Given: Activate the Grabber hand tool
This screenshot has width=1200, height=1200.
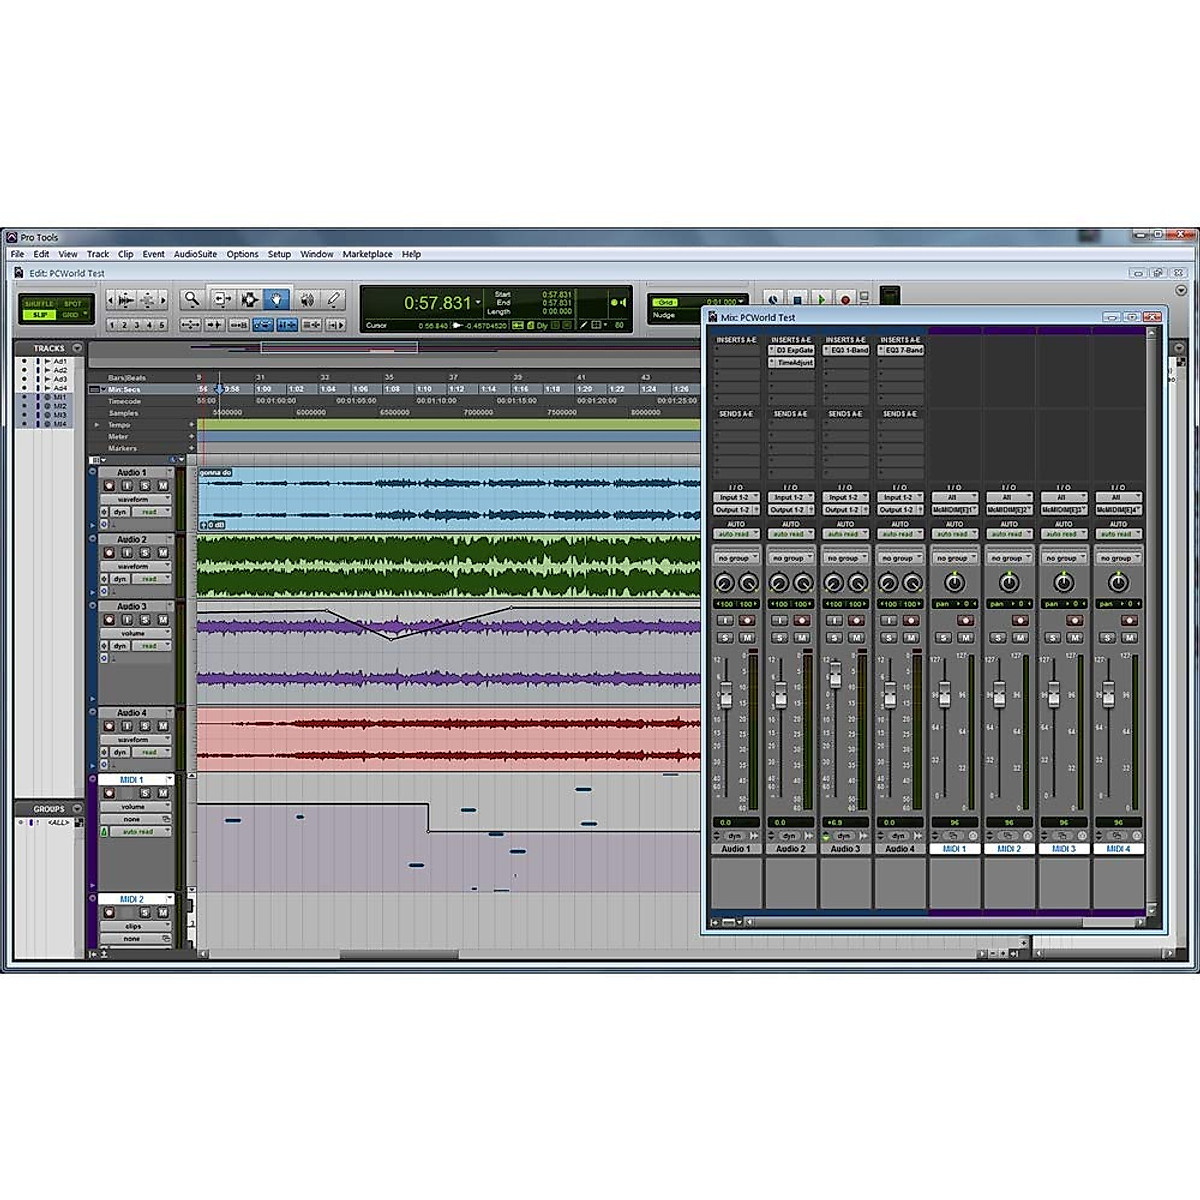Looking at the screenshot, I should click(x=277, y=299).
